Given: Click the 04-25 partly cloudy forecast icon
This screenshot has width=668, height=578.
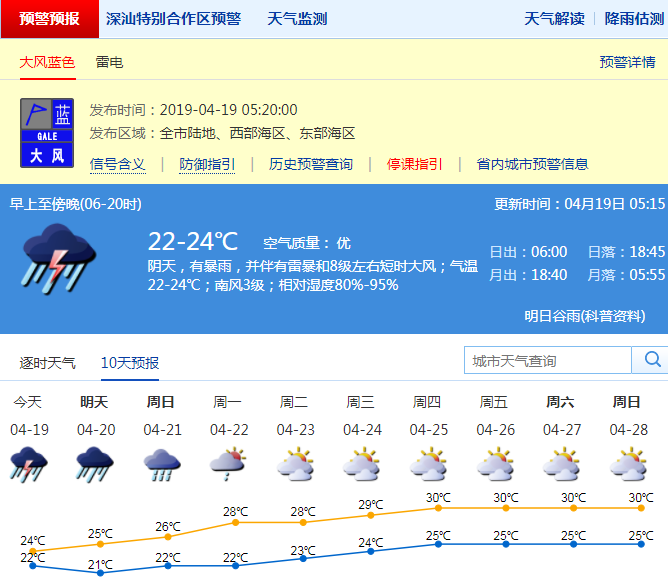Looking at the screenshot, I should tap(427, 464).
